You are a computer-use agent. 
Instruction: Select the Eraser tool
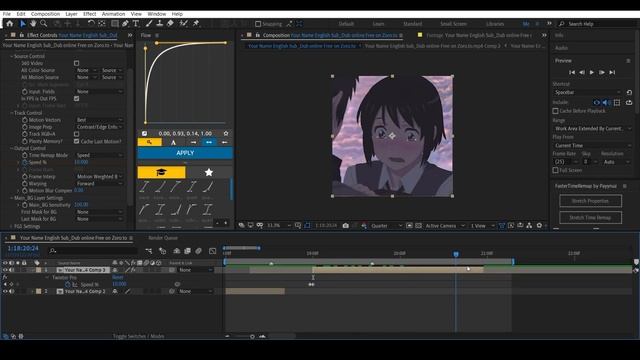(170, 24)
